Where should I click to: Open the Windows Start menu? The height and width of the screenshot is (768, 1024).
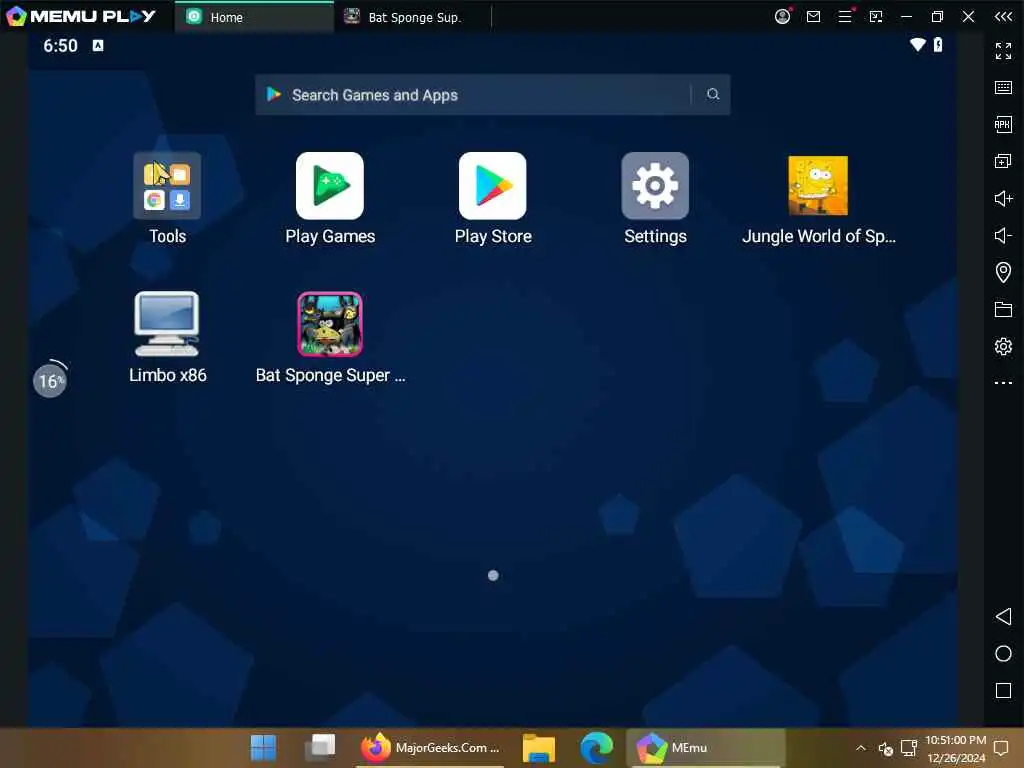tap(263, 748)
